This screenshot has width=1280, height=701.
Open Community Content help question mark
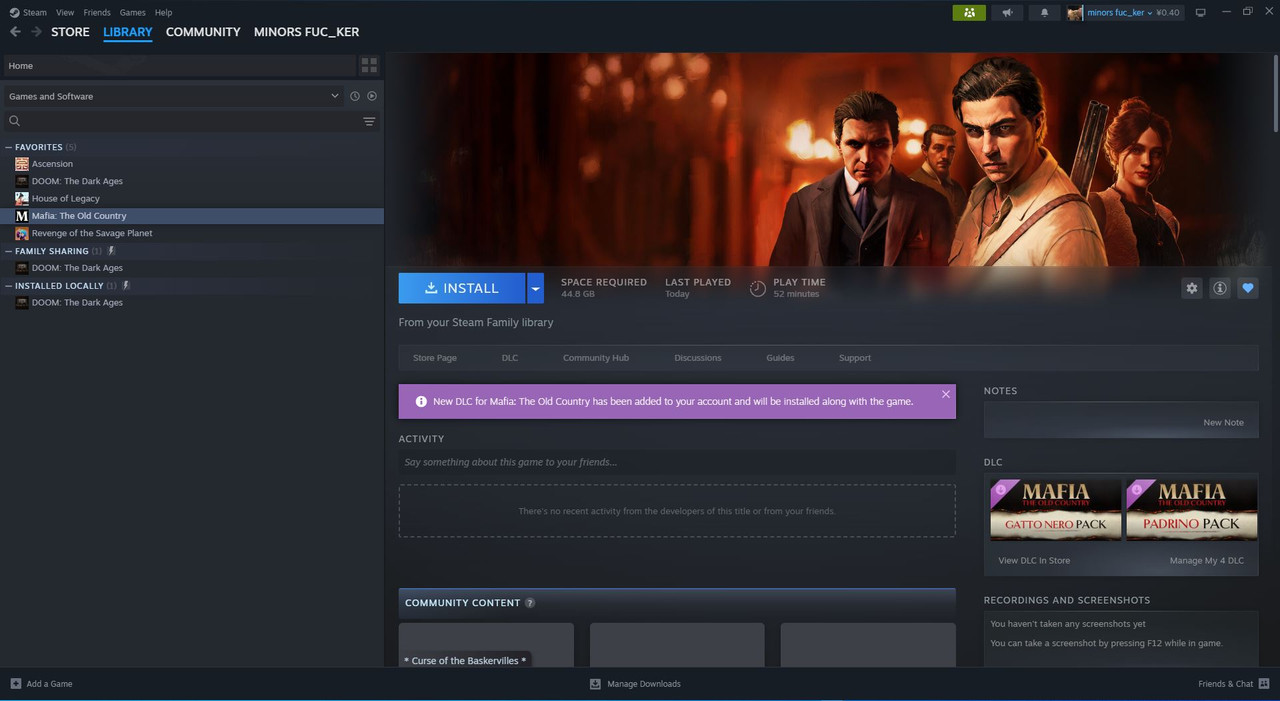530,603
